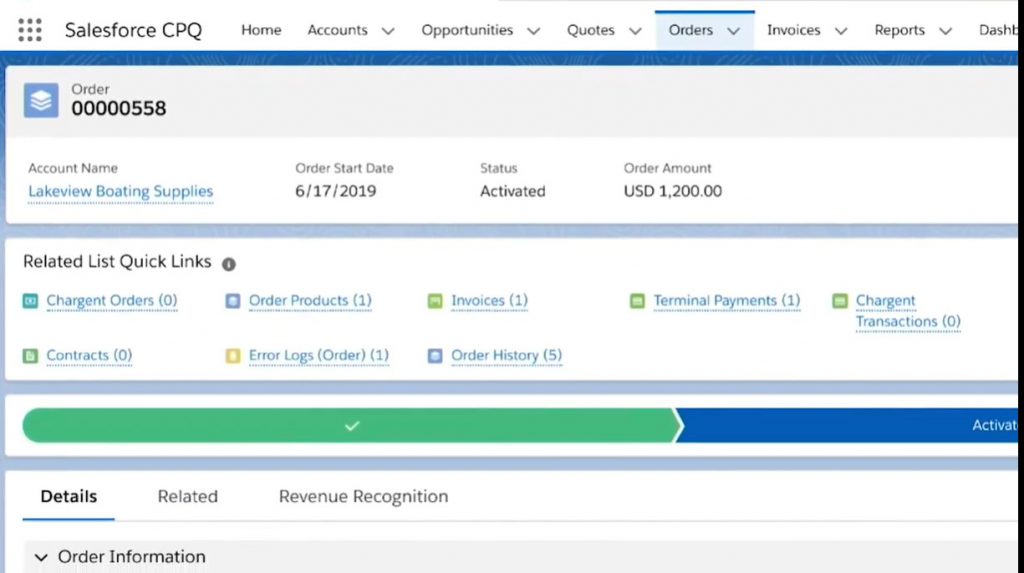
Task: Click the Salesforce CPQ app name
Action: tap(133, 30)
